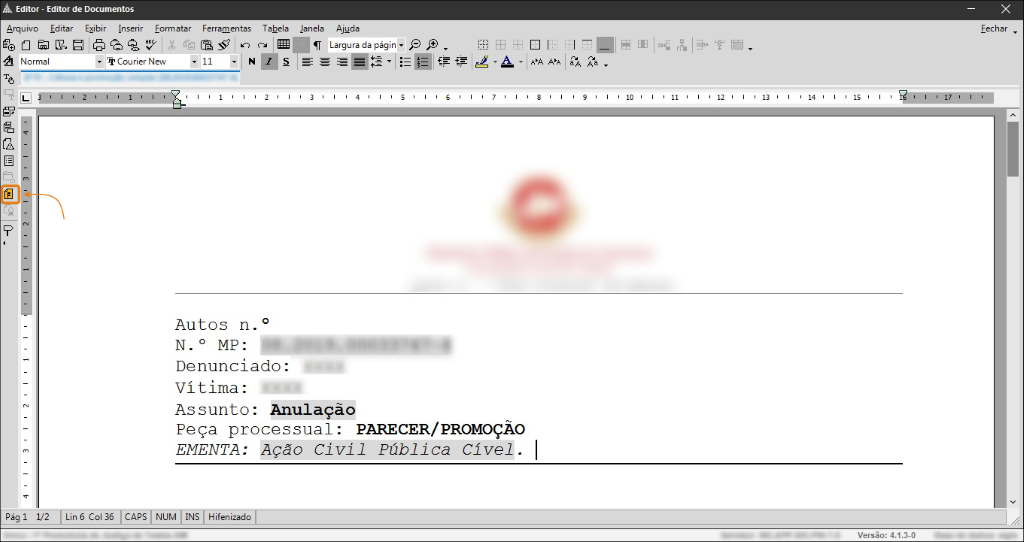
Task: Click the 'Anulação' text in Assunto line
Action: click(x=313, y=409)
